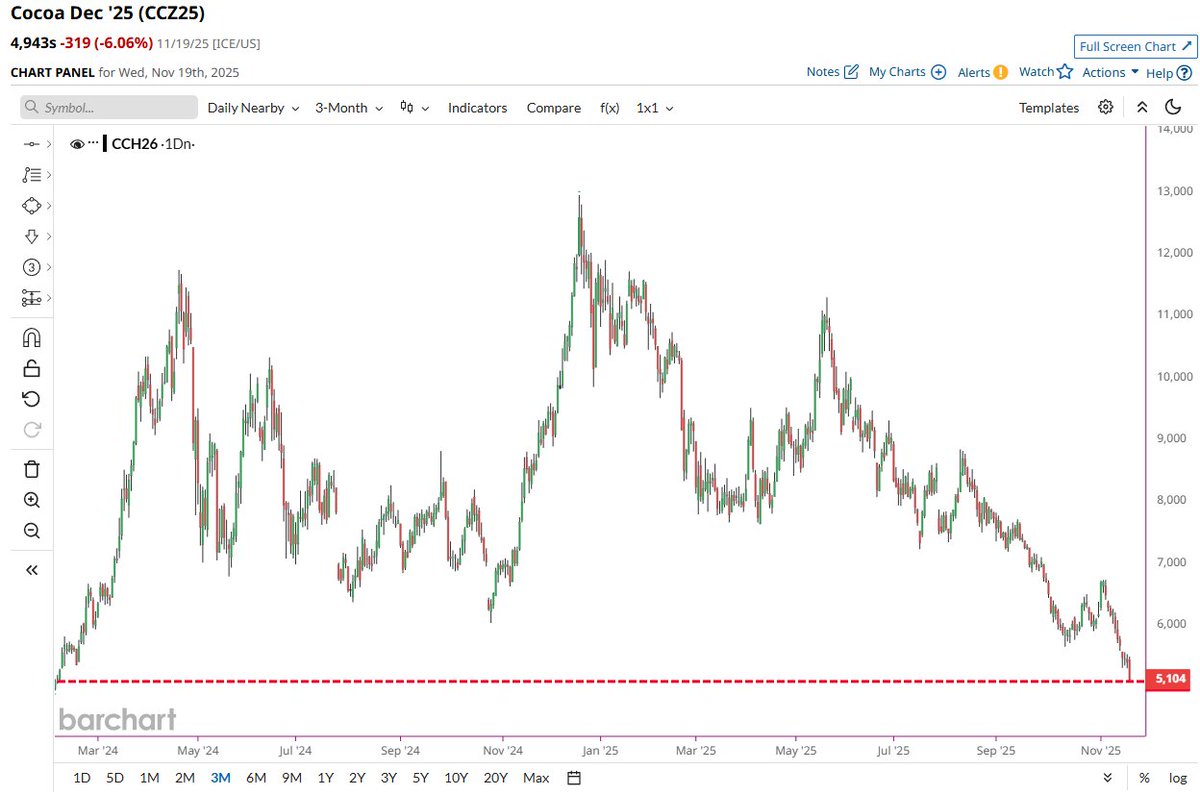Viewport: 1200px width, 795px height.
Task: Expand the Actions dropdown
Action: coord(1111,72)
